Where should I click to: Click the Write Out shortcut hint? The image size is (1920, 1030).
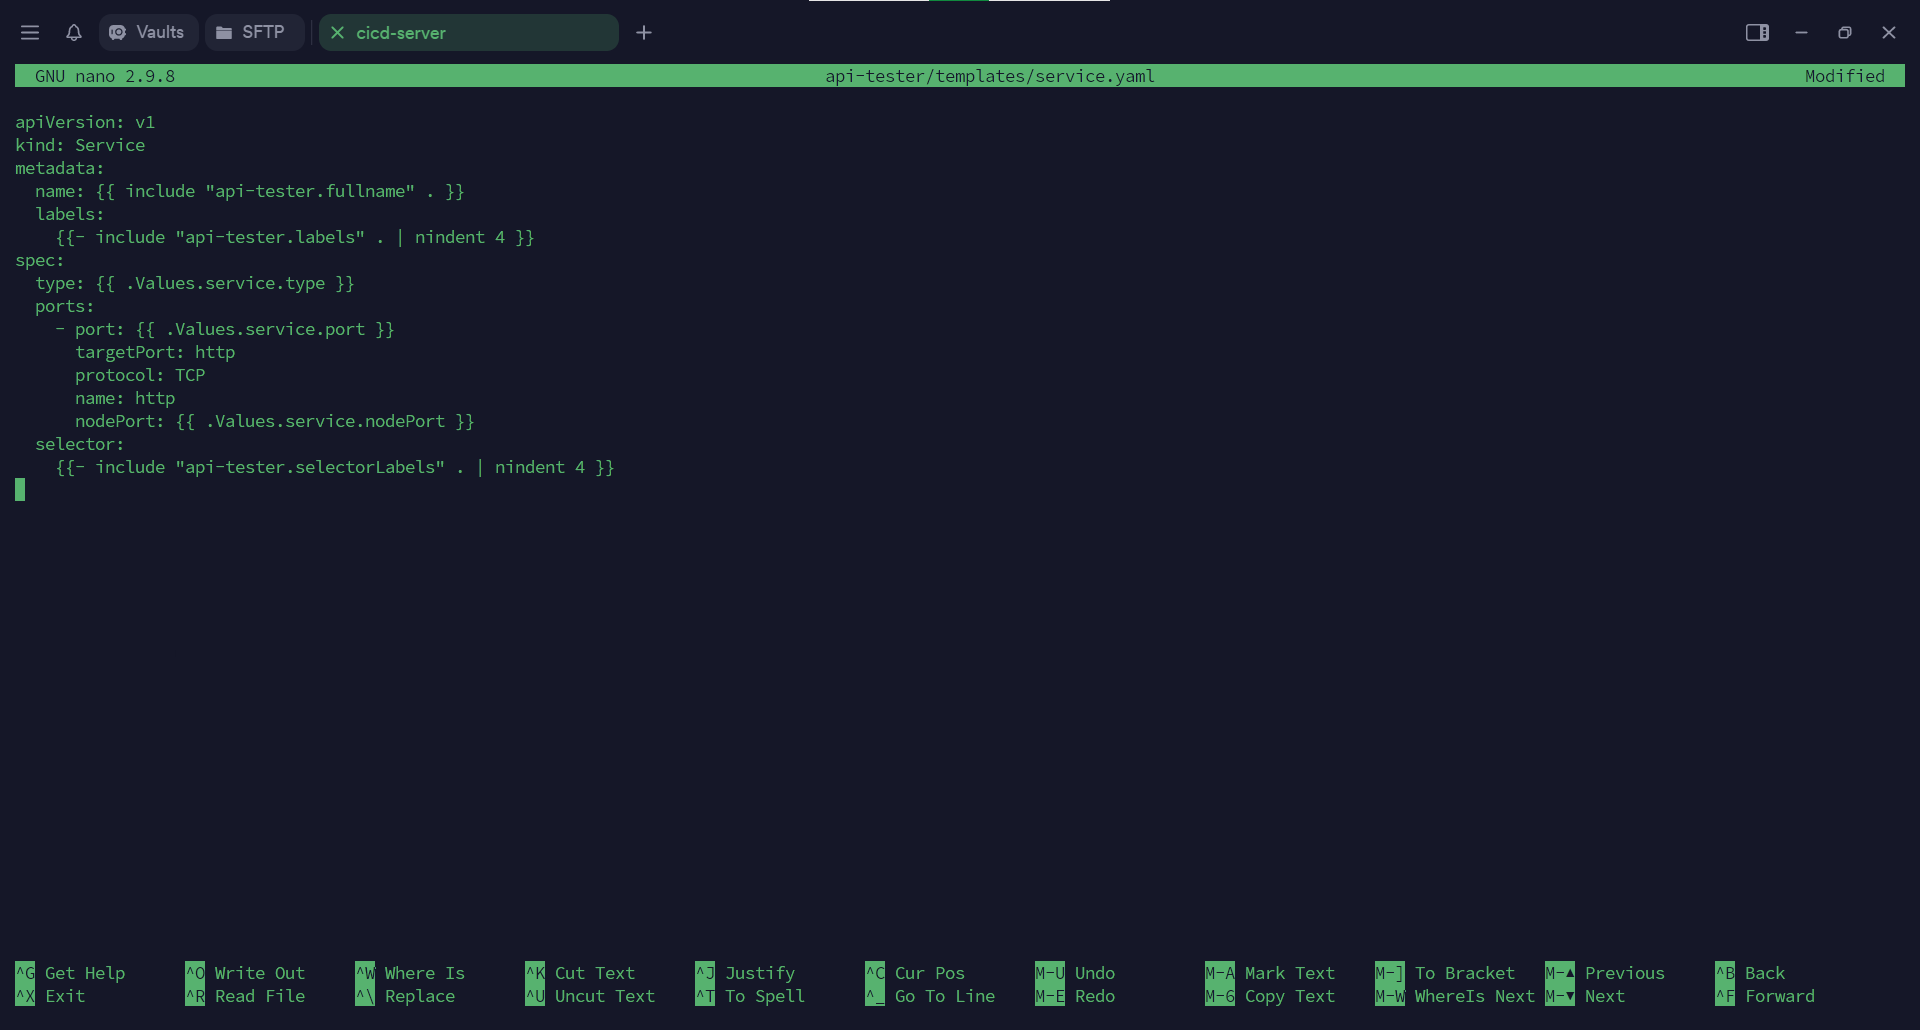click(245, 973)
